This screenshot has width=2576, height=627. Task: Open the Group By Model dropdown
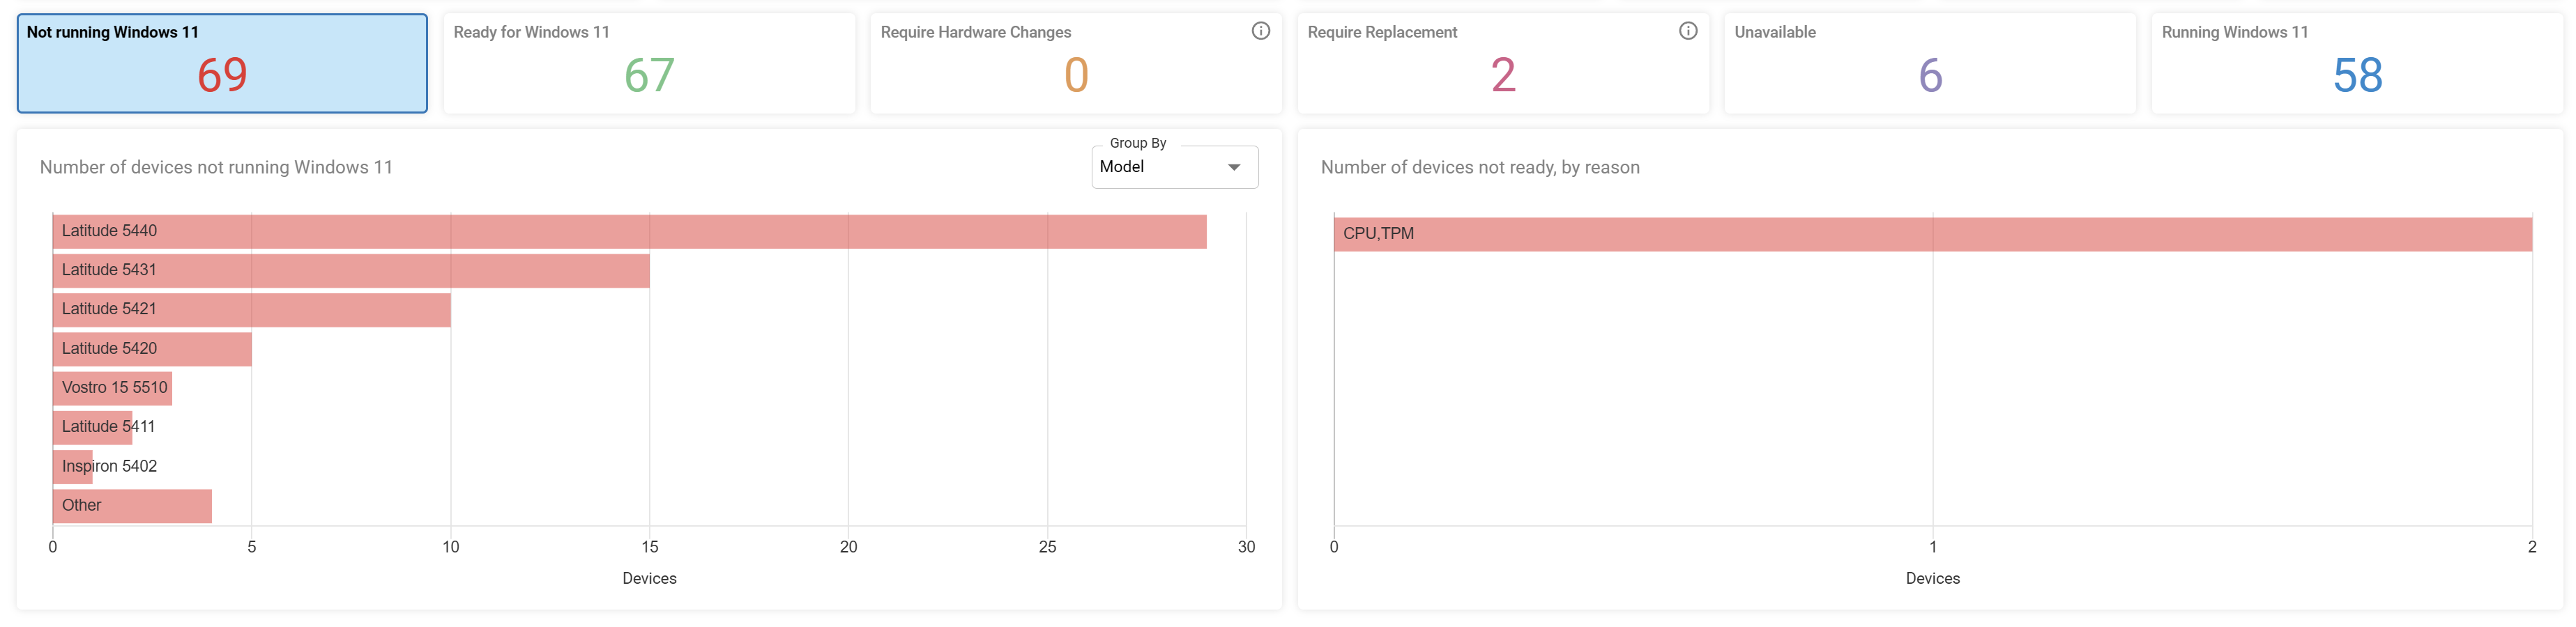pos(1174,167)
